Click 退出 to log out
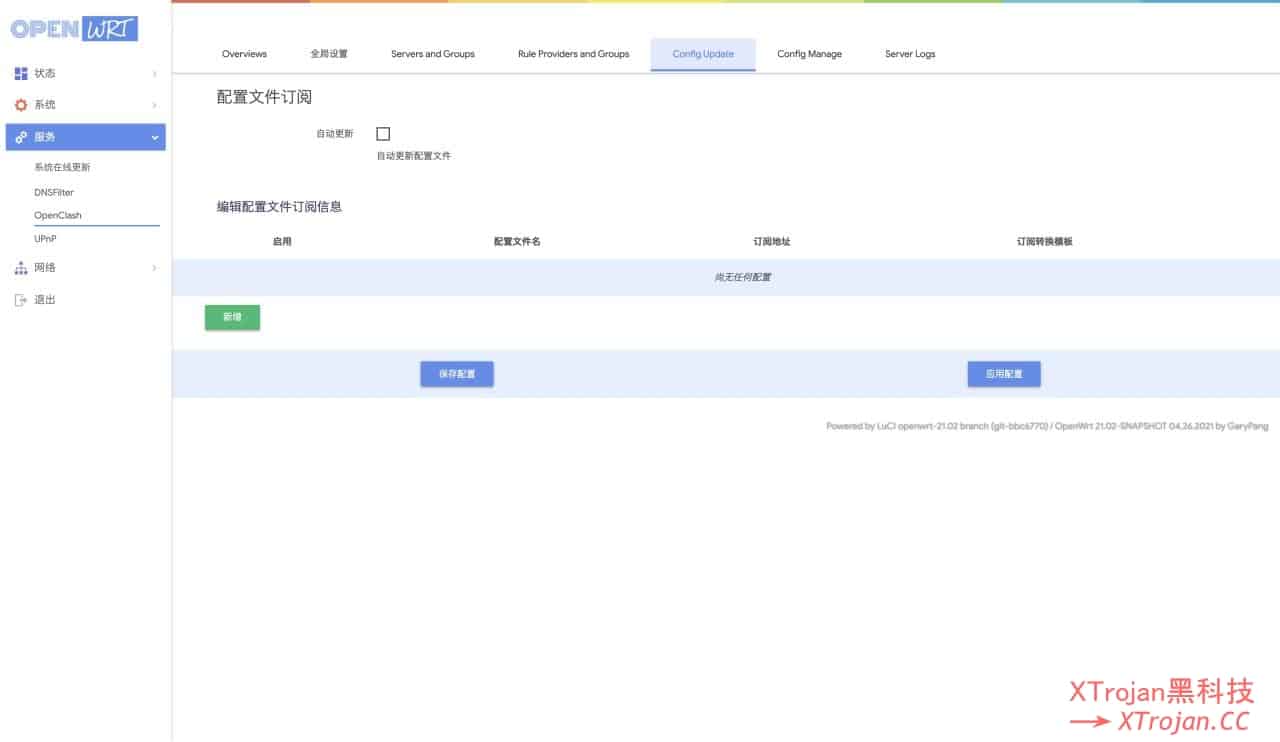Viewport: 1280px width, 742px height. pyautogui.click(x=45, y=300)
